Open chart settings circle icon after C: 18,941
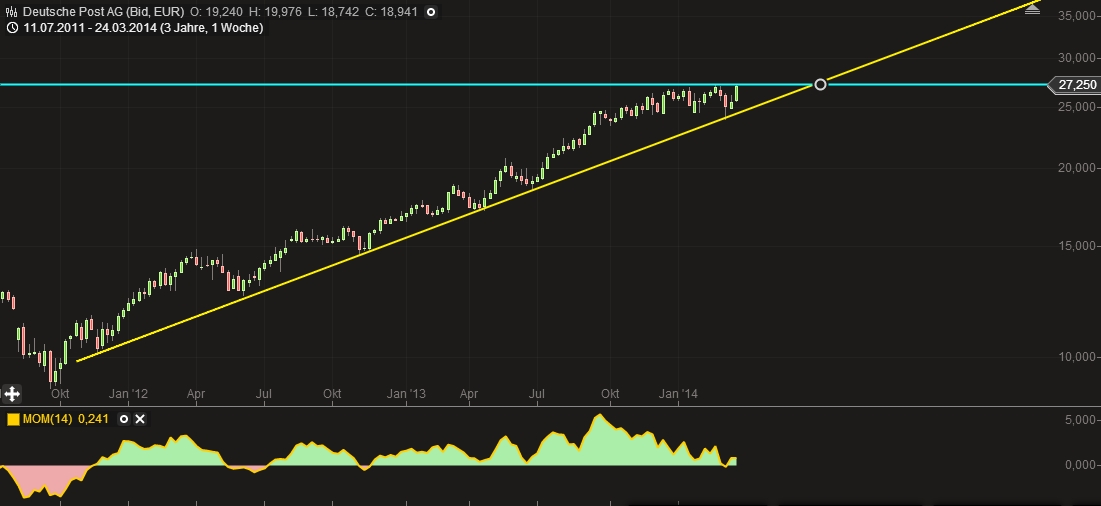The height and width of the screenshot is (506, 1101). 431,12
